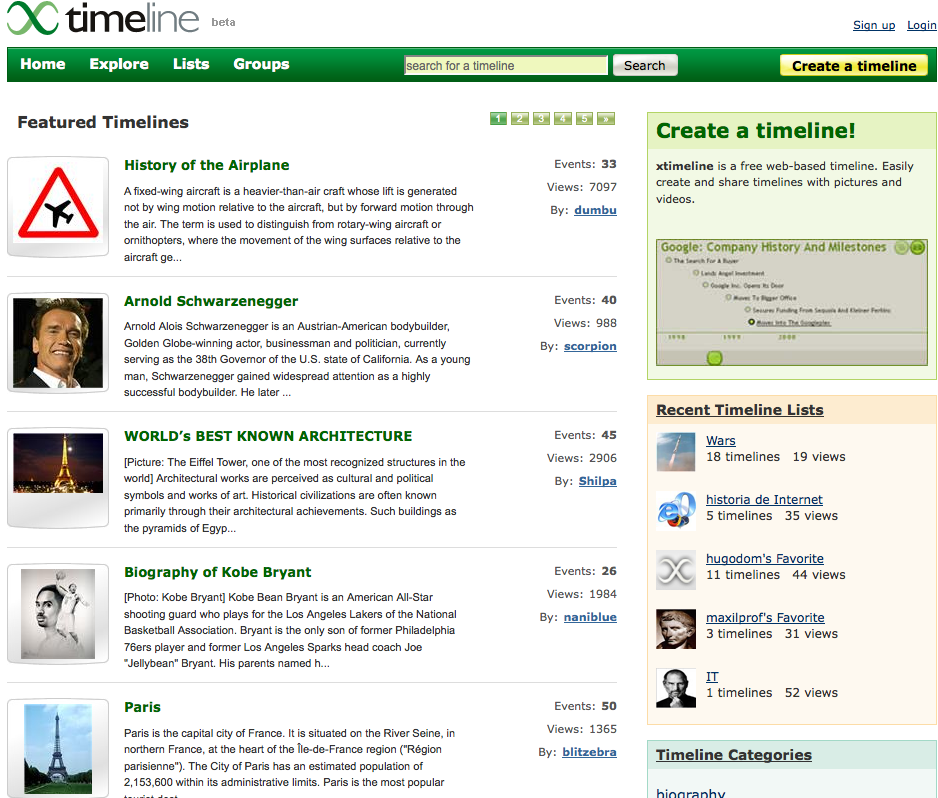Select the 'Moves Into The Googleplex' event marker
938x798 pixels.
coord(752,323)
